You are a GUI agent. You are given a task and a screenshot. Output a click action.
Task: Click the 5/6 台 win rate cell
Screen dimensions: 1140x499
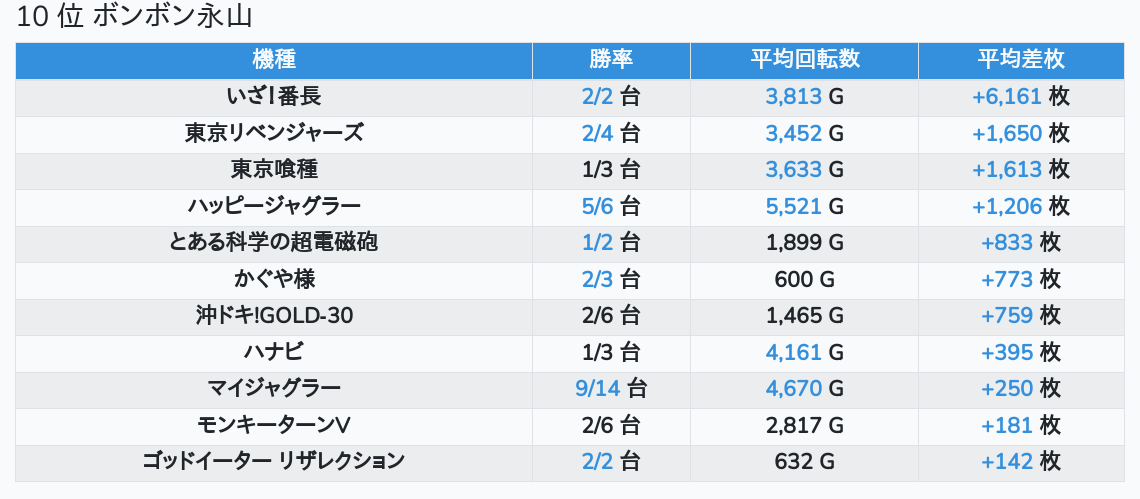tap(611, 206)
